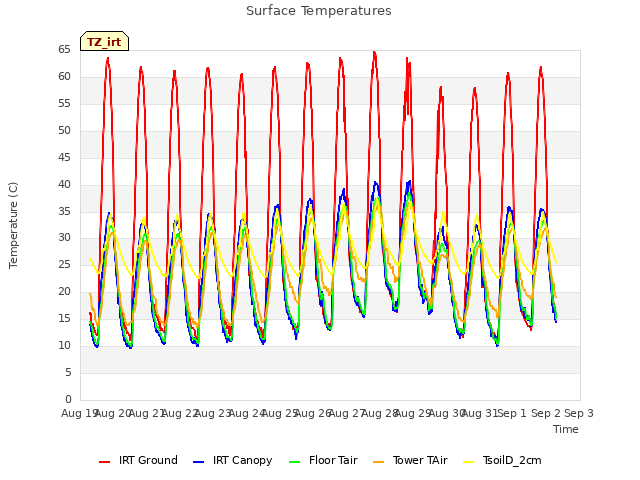Click the 40 y-axis tick label
Viewport: 640px width, 480px height.
click(x=64, y=184)
